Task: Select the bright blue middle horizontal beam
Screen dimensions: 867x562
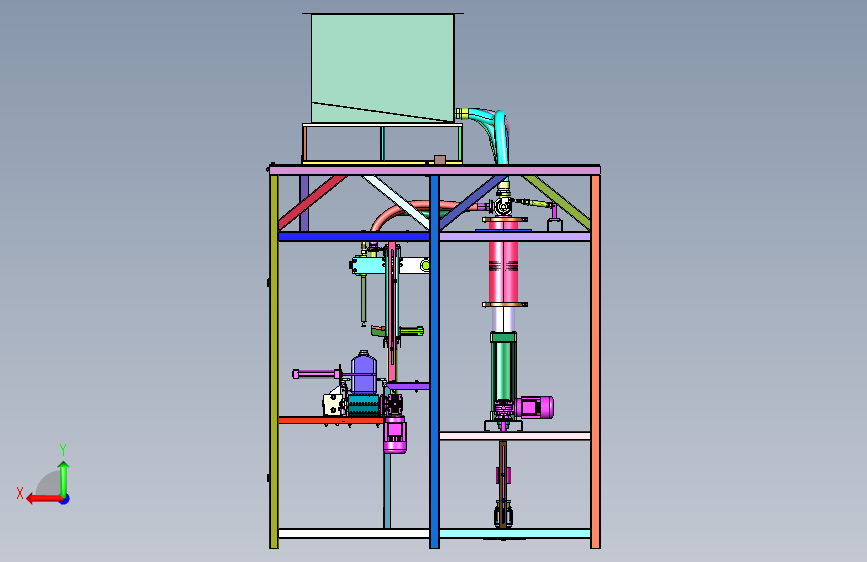Action: 354,237
